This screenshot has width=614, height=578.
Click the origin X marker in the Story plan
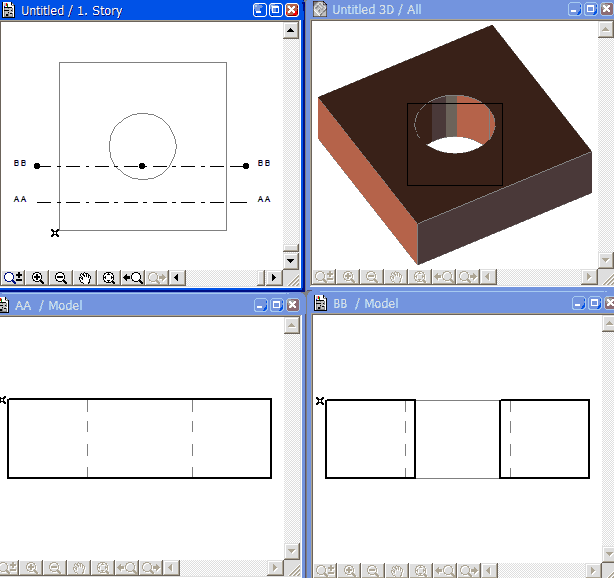click(55, 233)
